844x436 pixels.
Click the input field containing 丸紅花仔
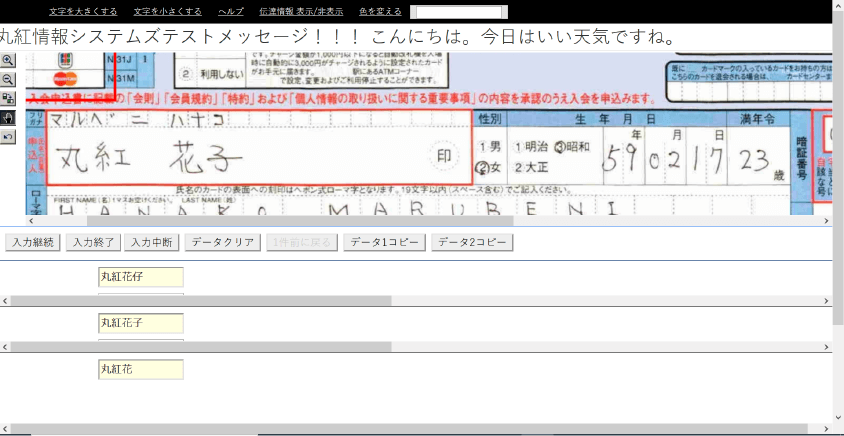click(x=140, y=277)
